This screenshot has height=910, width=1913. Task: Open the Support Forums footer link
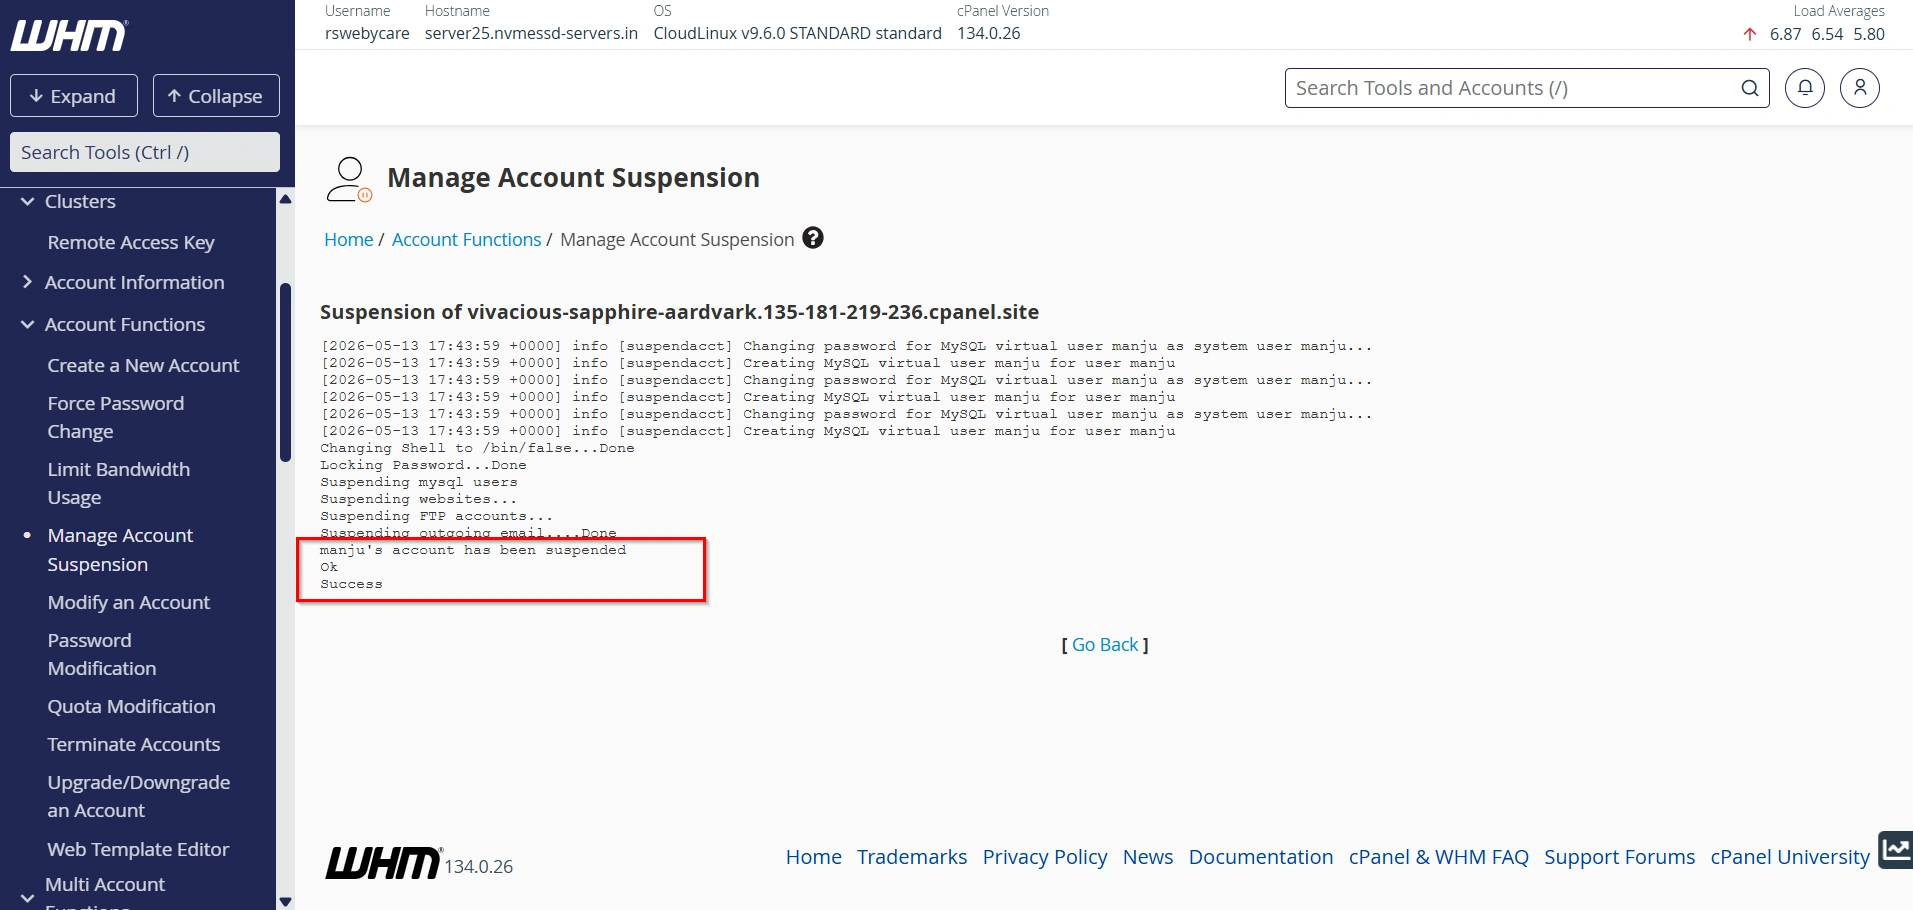tap(1620, 857)
